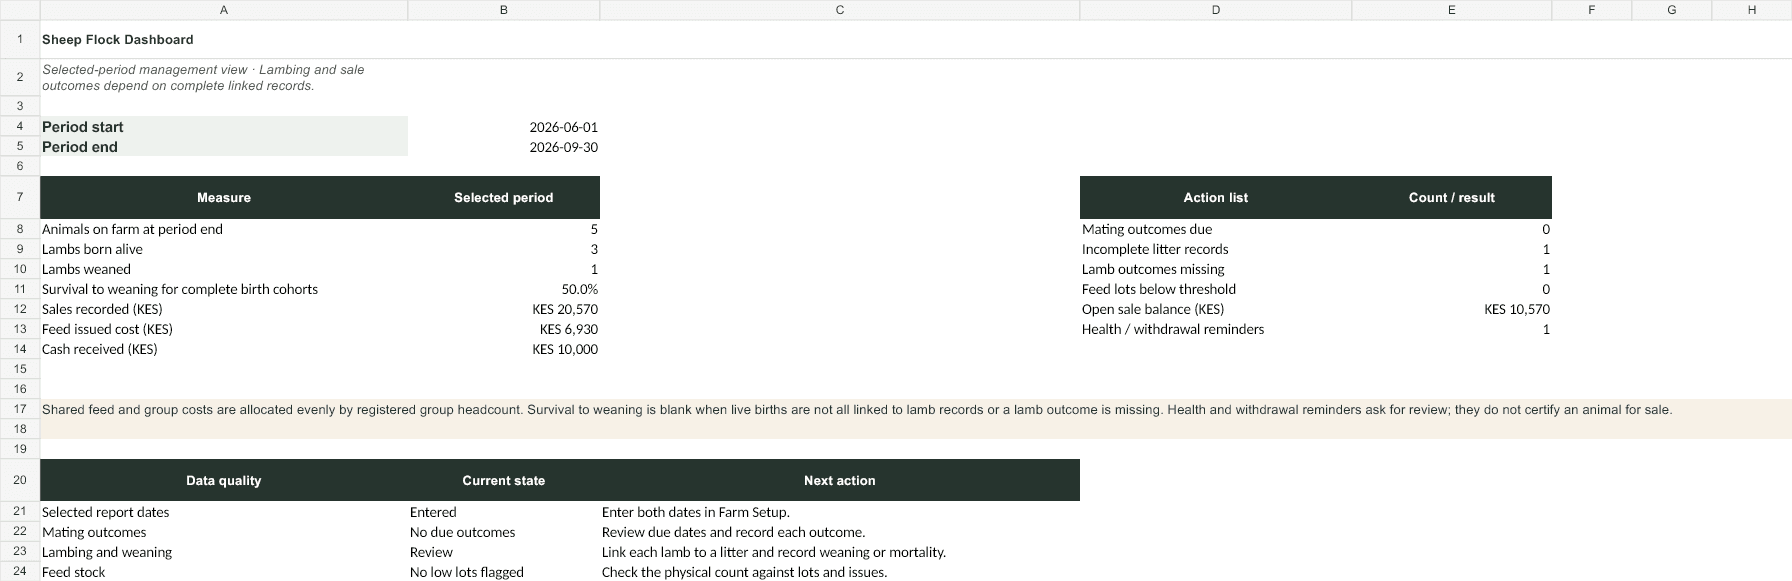Select 'Feed stock' data quality cell
Screen dimensions: 1792x581
224,572
